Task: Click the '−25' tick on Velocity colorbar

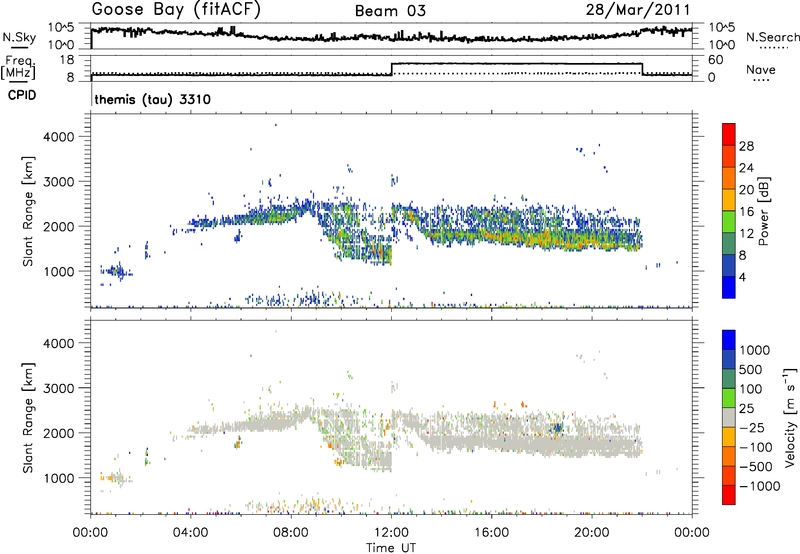Action: (752, 427)
